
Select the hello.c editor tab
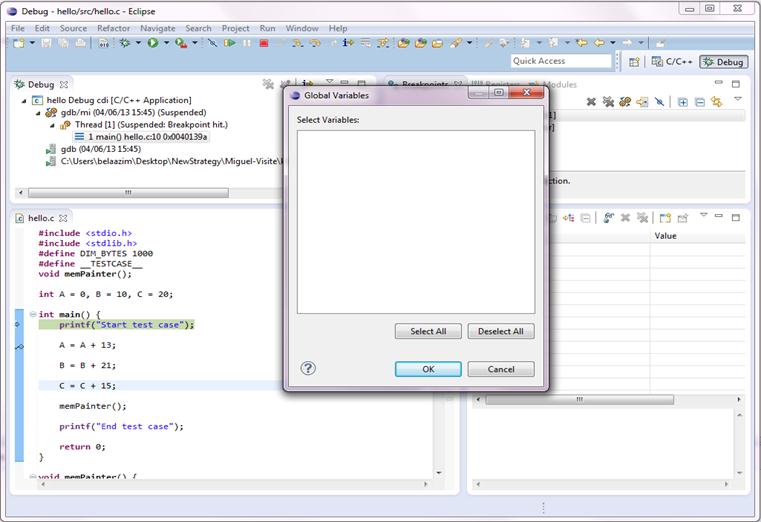(x=40, y=217)
